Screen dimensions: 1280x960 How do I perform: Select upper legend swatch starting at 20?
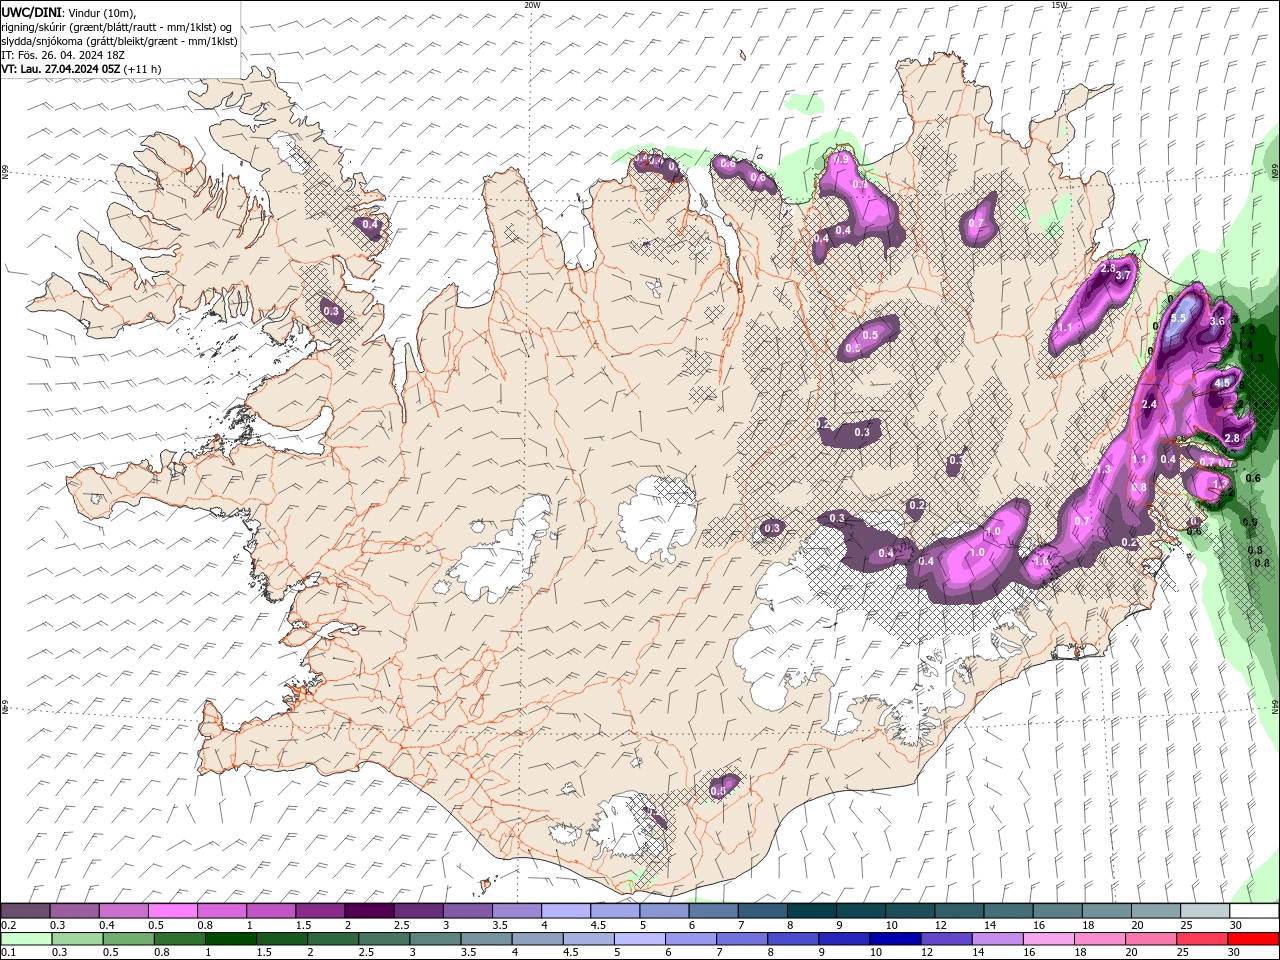pyautogui.click(x=1157, y=911)
